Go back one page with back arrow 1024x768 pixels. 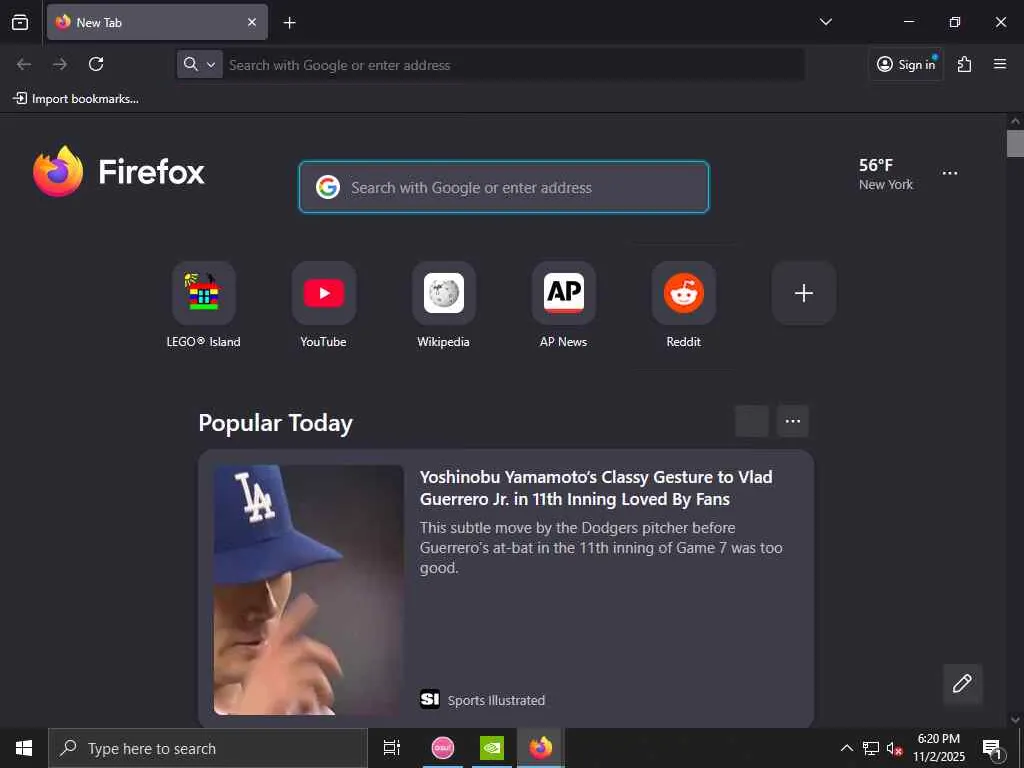24,64
